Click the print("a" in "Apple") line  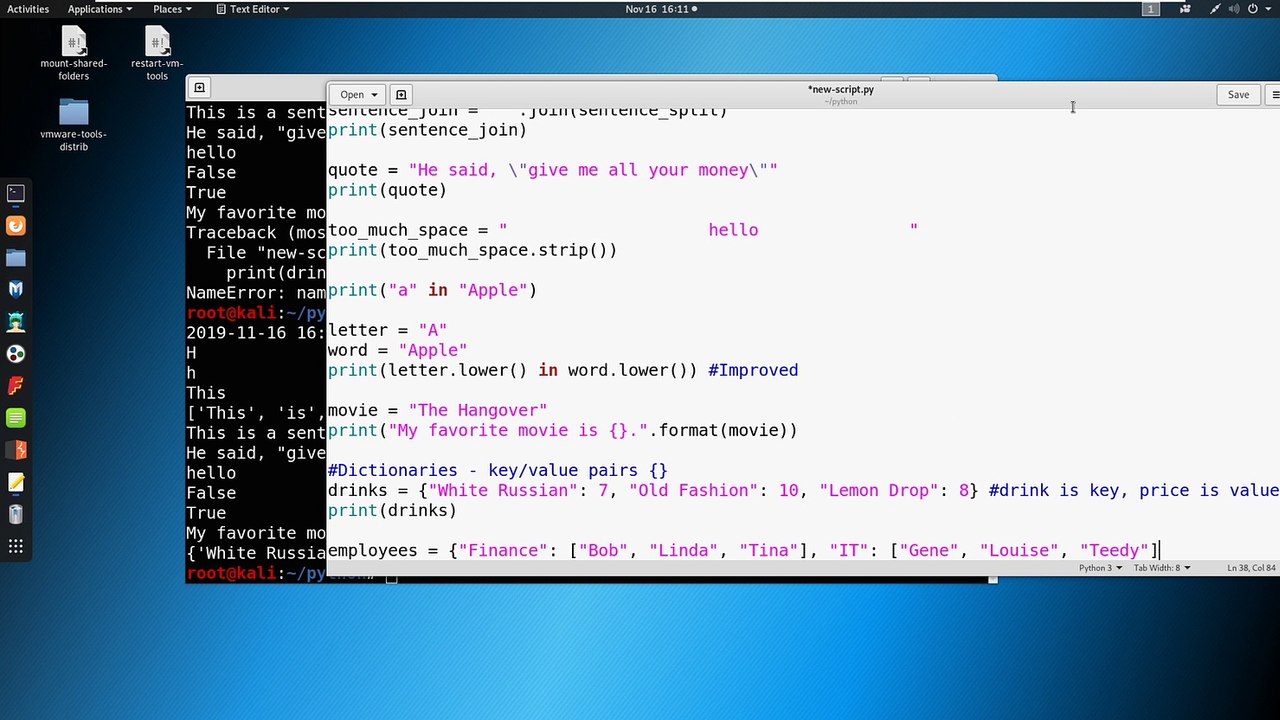point(432,290)
